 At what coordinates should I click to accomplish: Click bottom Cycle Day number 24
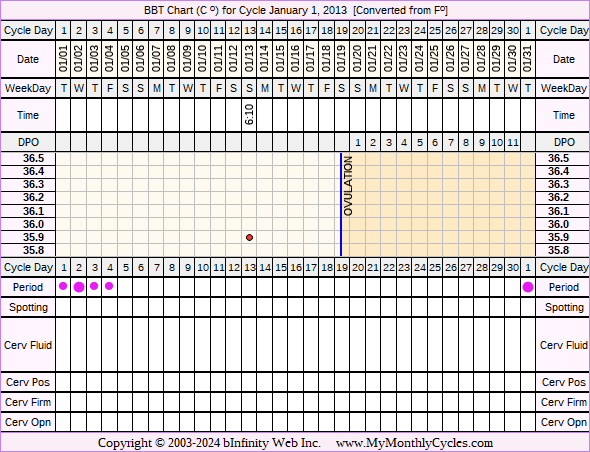[420, 268]
